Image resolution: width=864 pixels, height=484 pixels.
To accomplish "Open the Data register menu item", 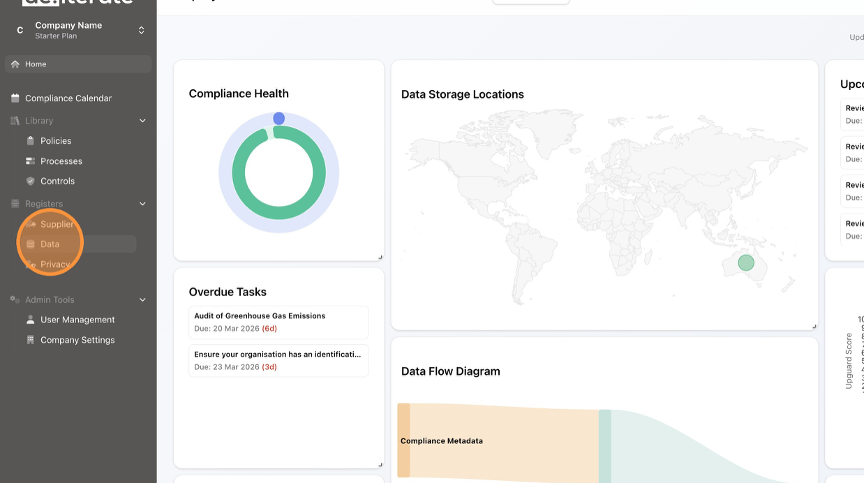I will [x=50, y=244].
